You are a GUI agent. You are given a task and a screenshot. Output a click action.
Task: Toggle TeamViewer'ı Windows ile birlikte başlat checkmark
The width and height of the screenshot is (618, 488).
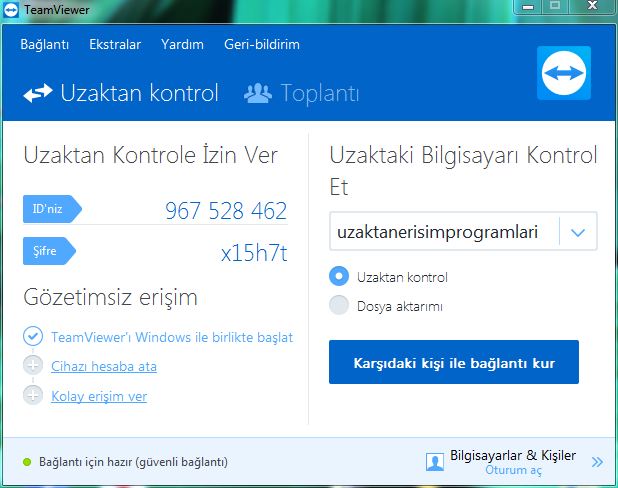point(33,336)
